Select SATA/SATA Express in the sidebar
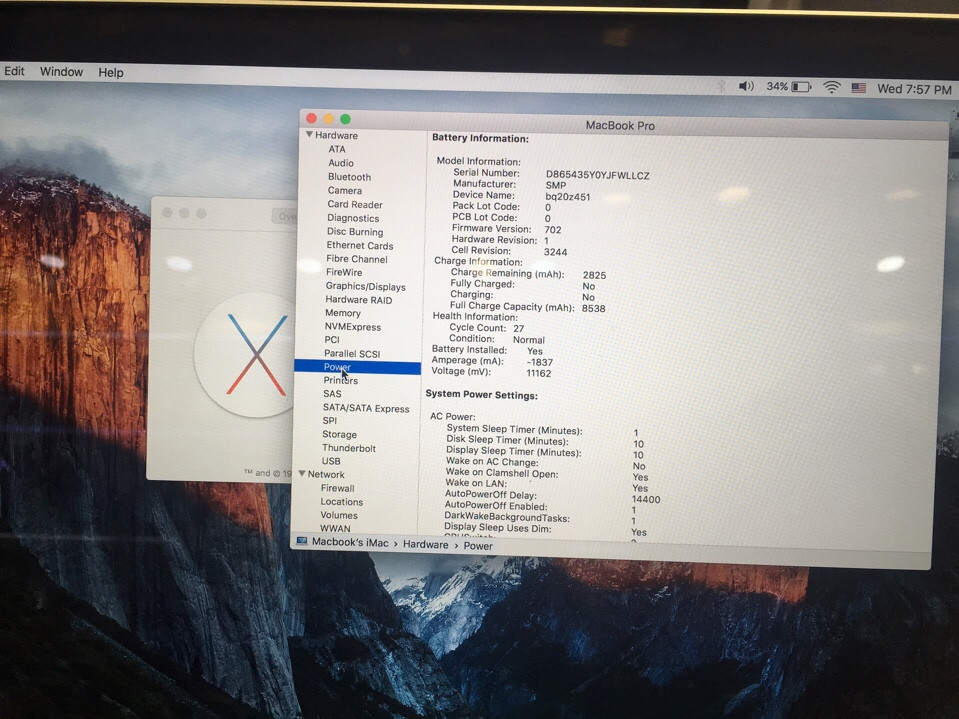The width and height of the screenshot is (959, 719). coord(366,408)
